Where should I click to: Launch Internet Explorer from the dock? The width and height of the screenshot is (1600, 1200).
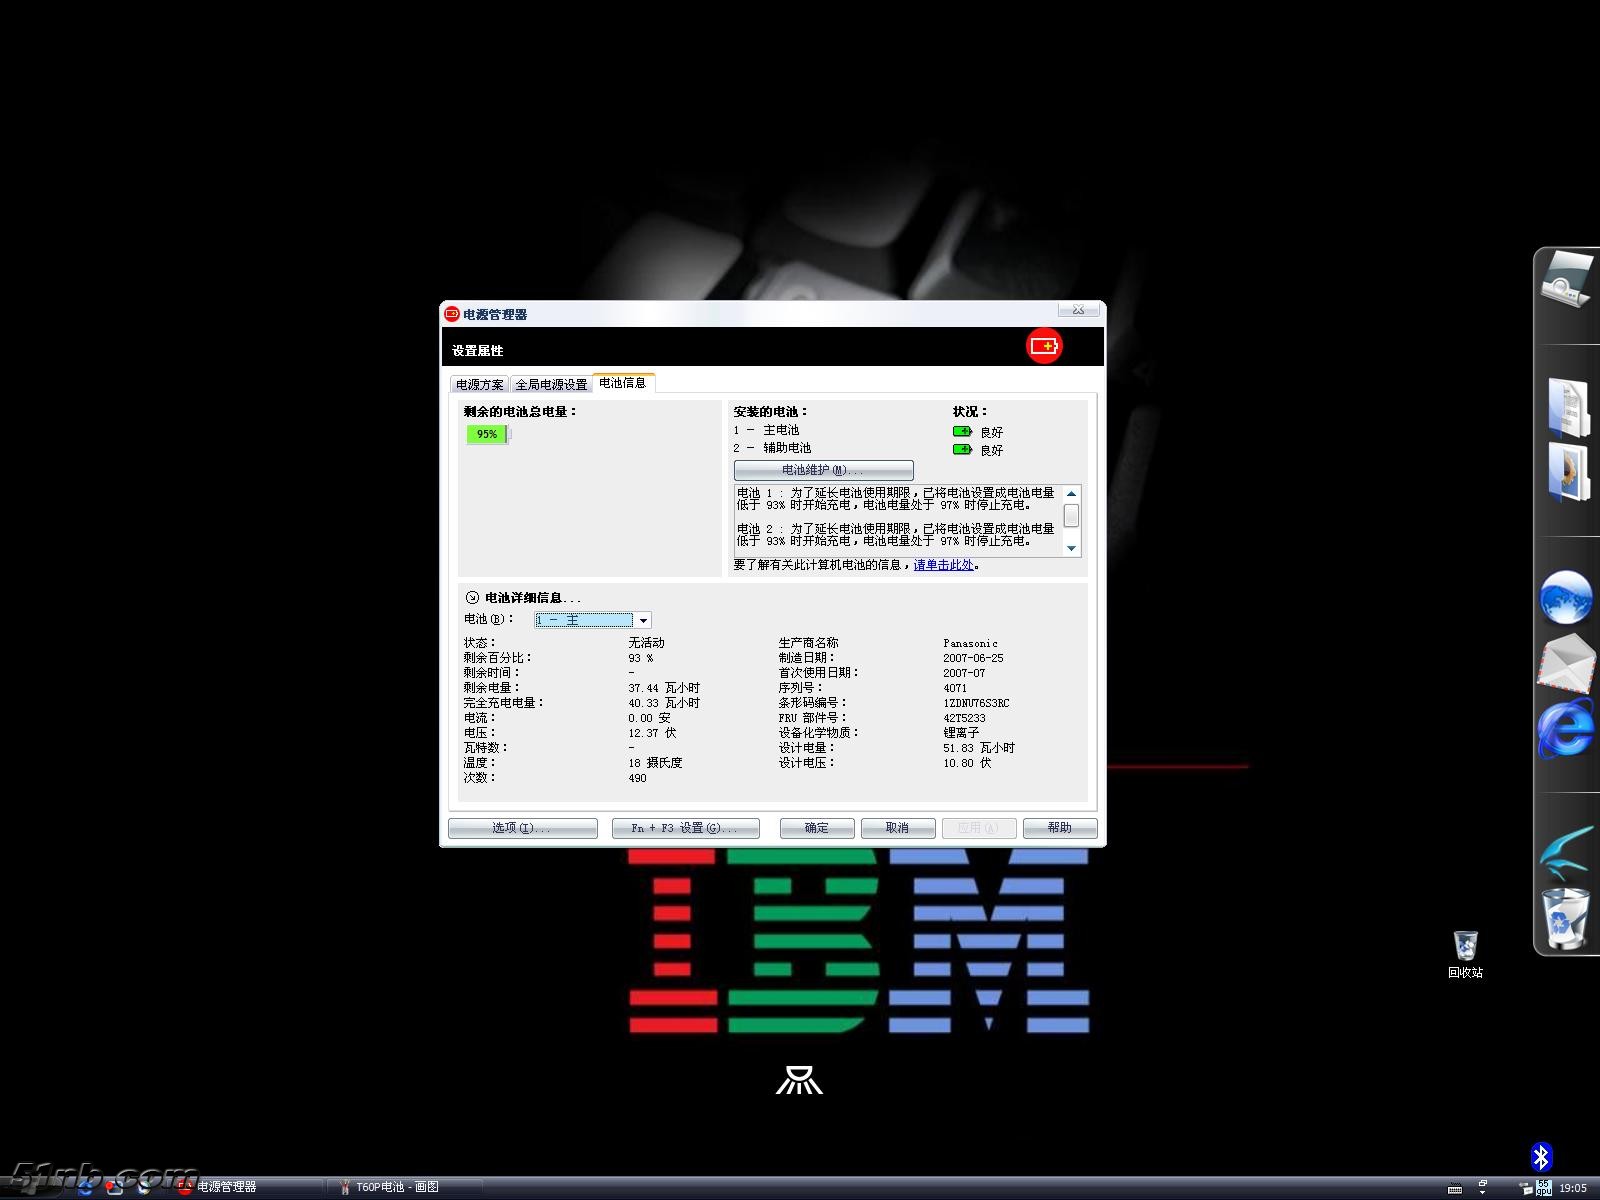[1566, 728]
